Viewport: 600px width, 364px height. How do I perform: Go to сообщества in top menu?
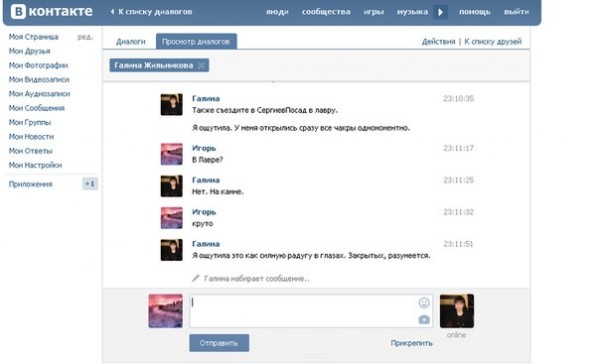click(x=326, y=12)
